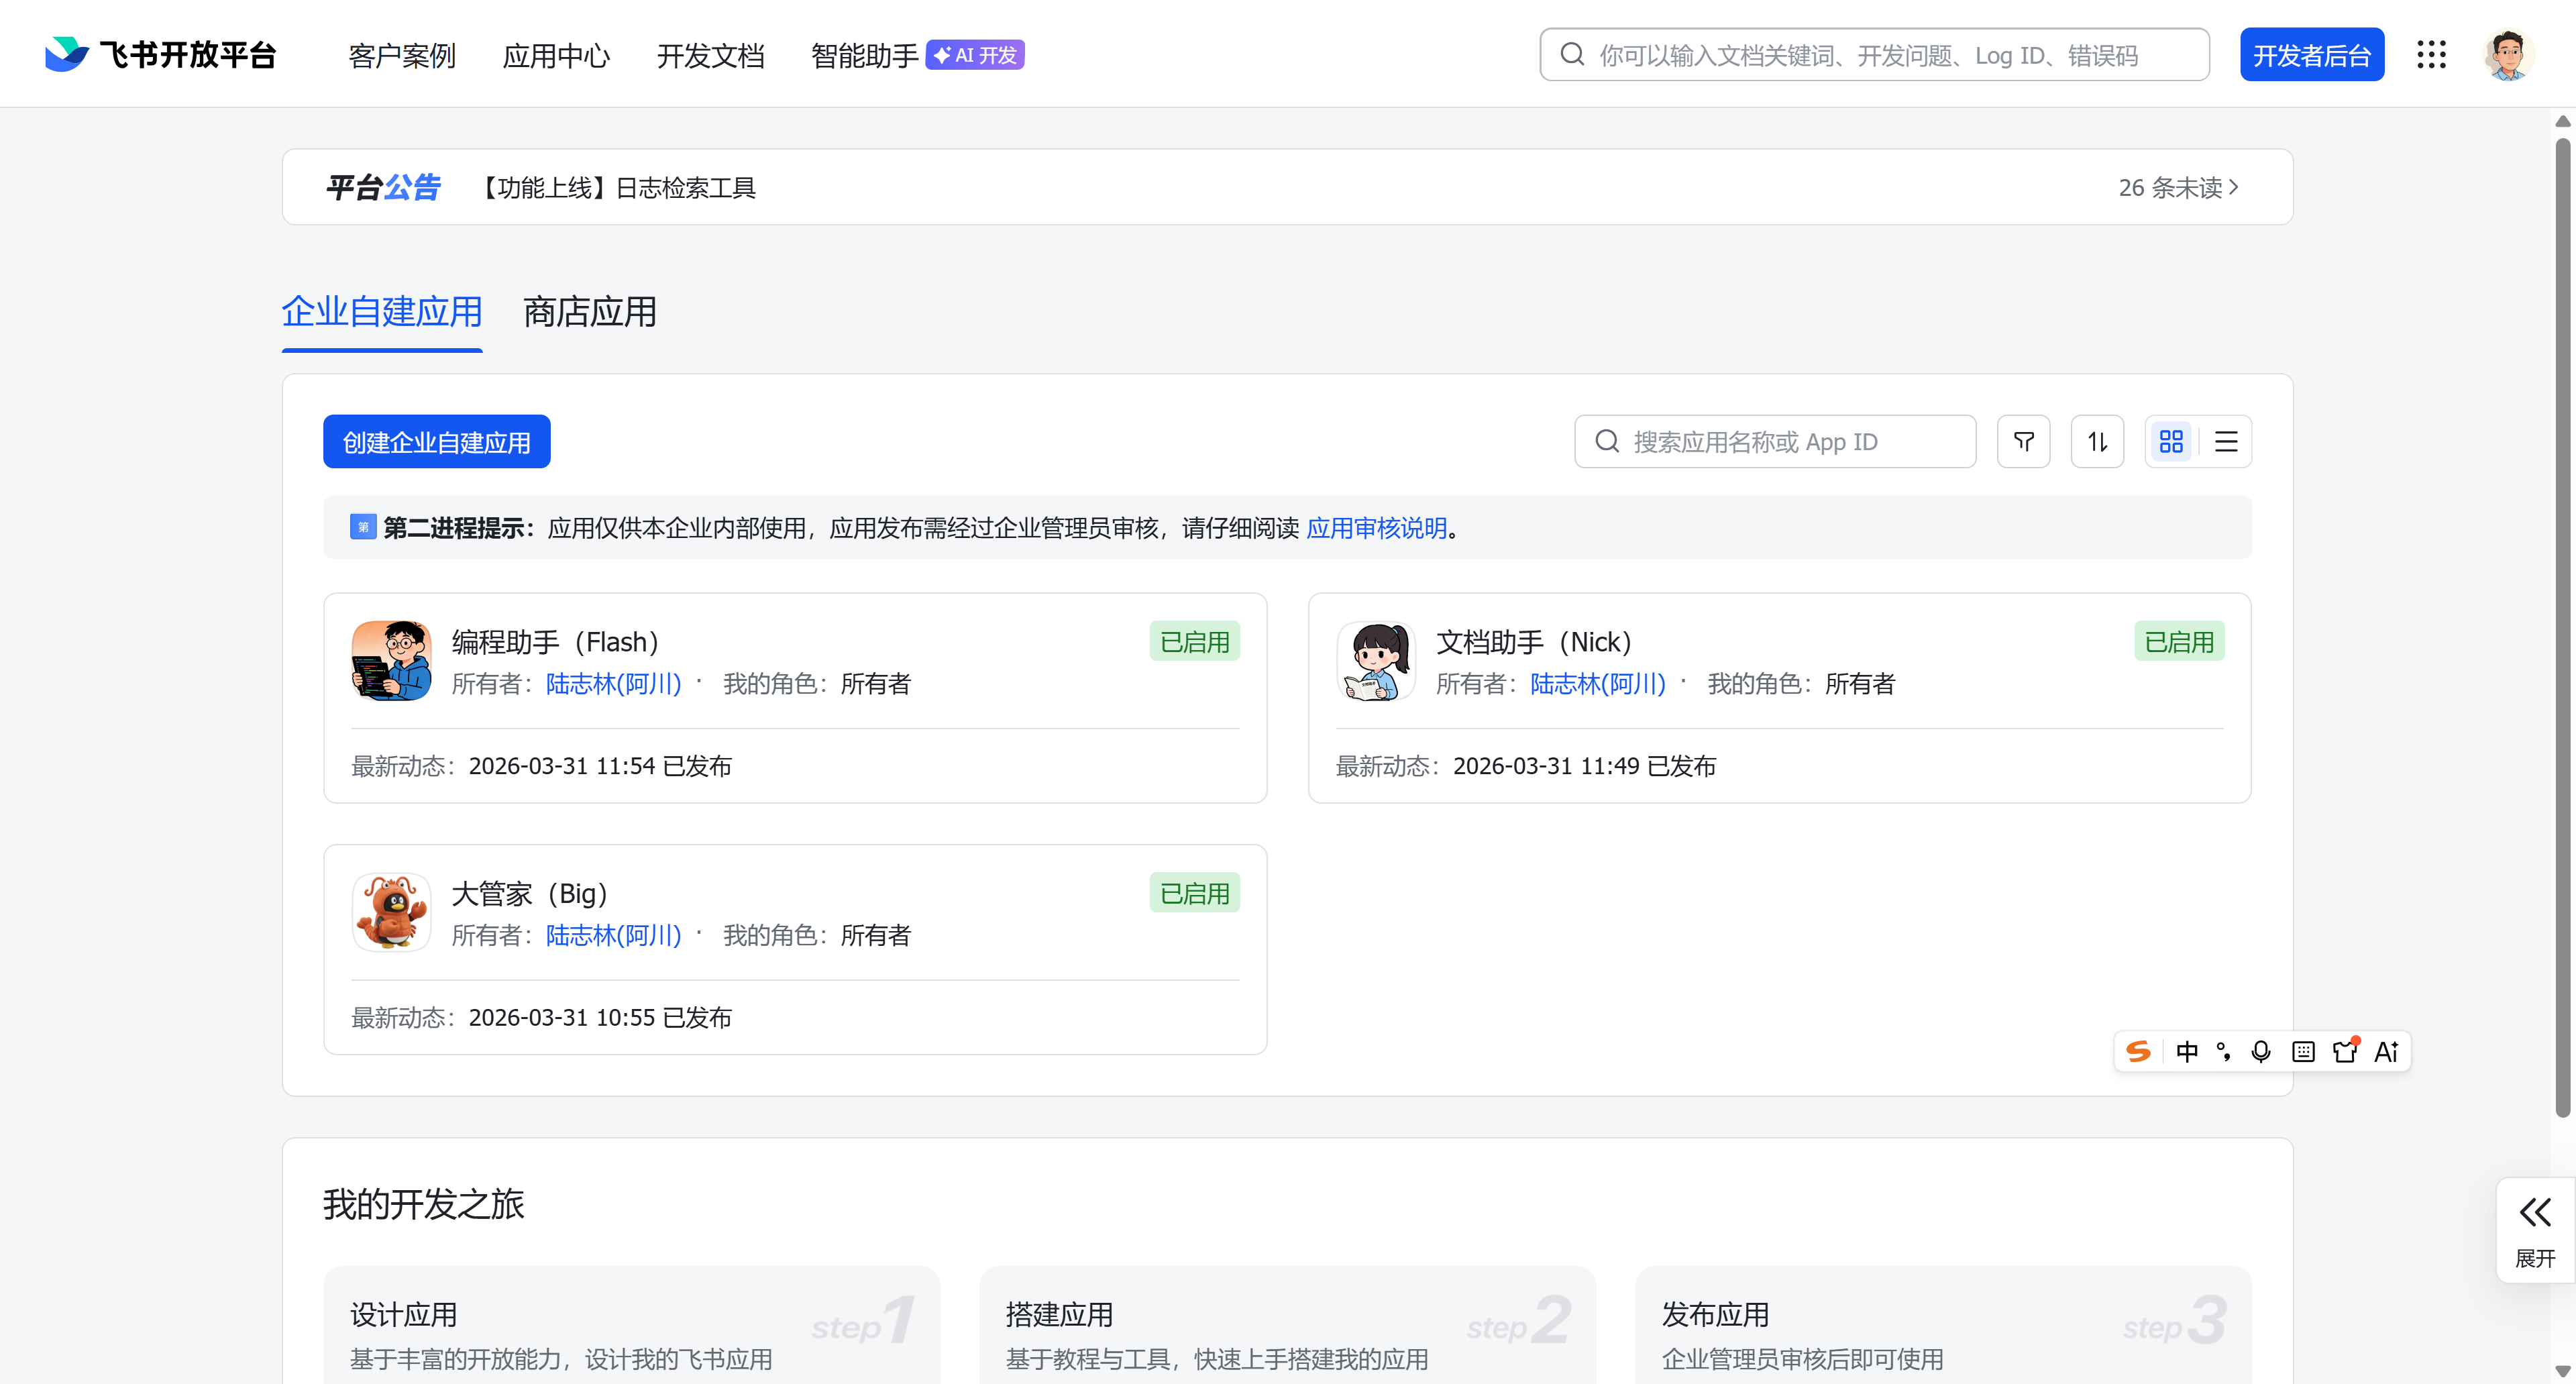Focus the 搜索应用名称或 App ID field
This screenshot has height=1384, width=2576.
1775,441
